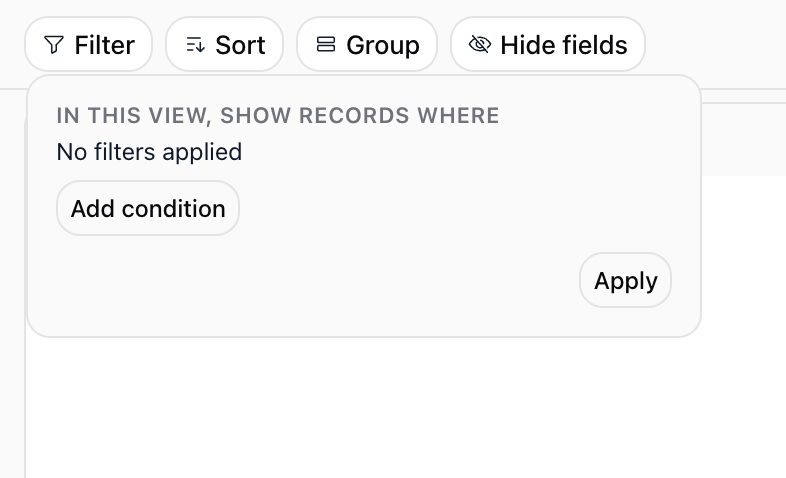Screen dimensions: 786x478
Task: Click the funnel icon on Filter
Action: (x=54, y=45)
